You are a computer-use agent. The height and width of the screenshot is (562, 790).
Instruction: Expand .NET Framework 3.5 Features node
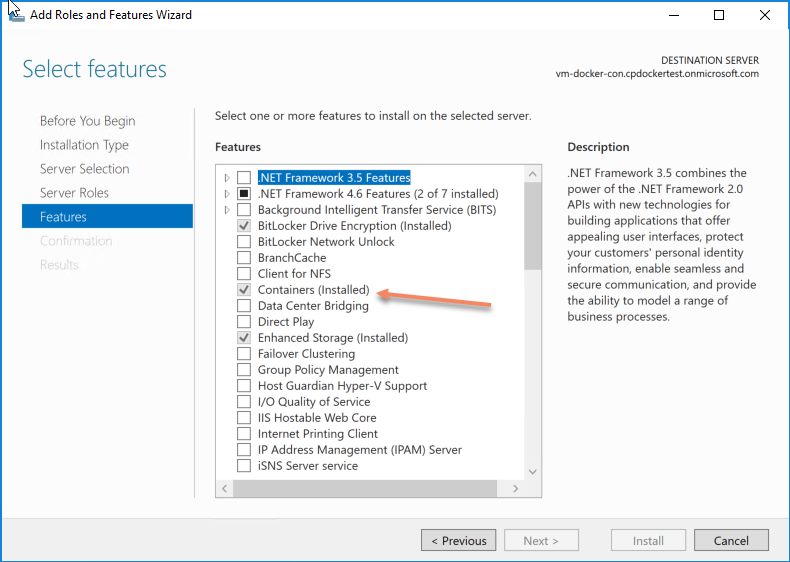(227, 178)
